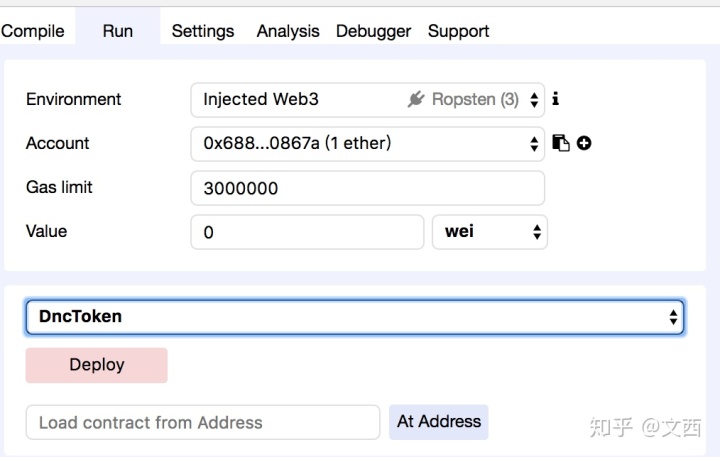Create new account with plus icon
The width and height of the screenshot is (720, 457).
[584, 143]
